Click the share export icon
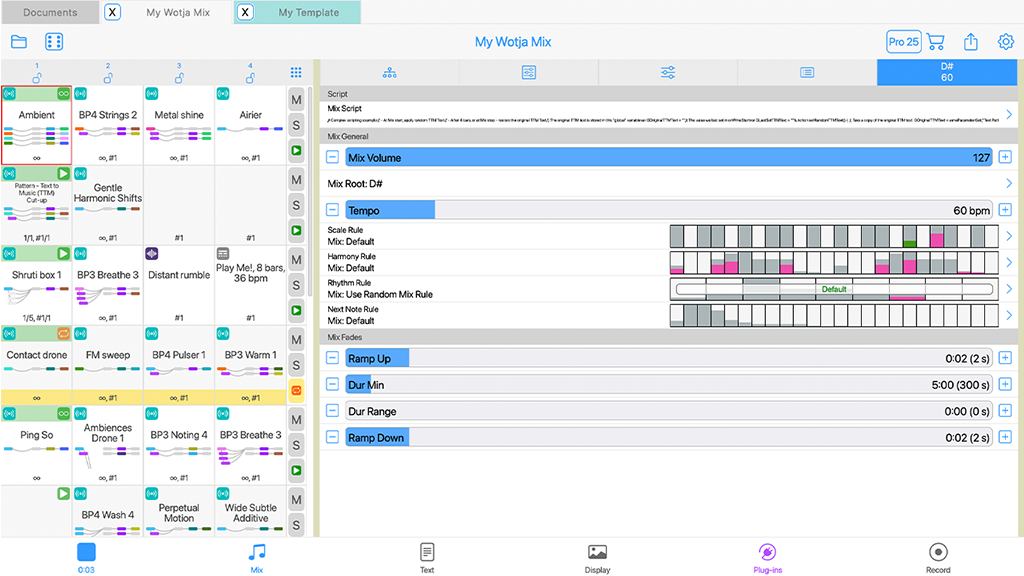The width and height of the screenshot is (1024, 576). 971,42
